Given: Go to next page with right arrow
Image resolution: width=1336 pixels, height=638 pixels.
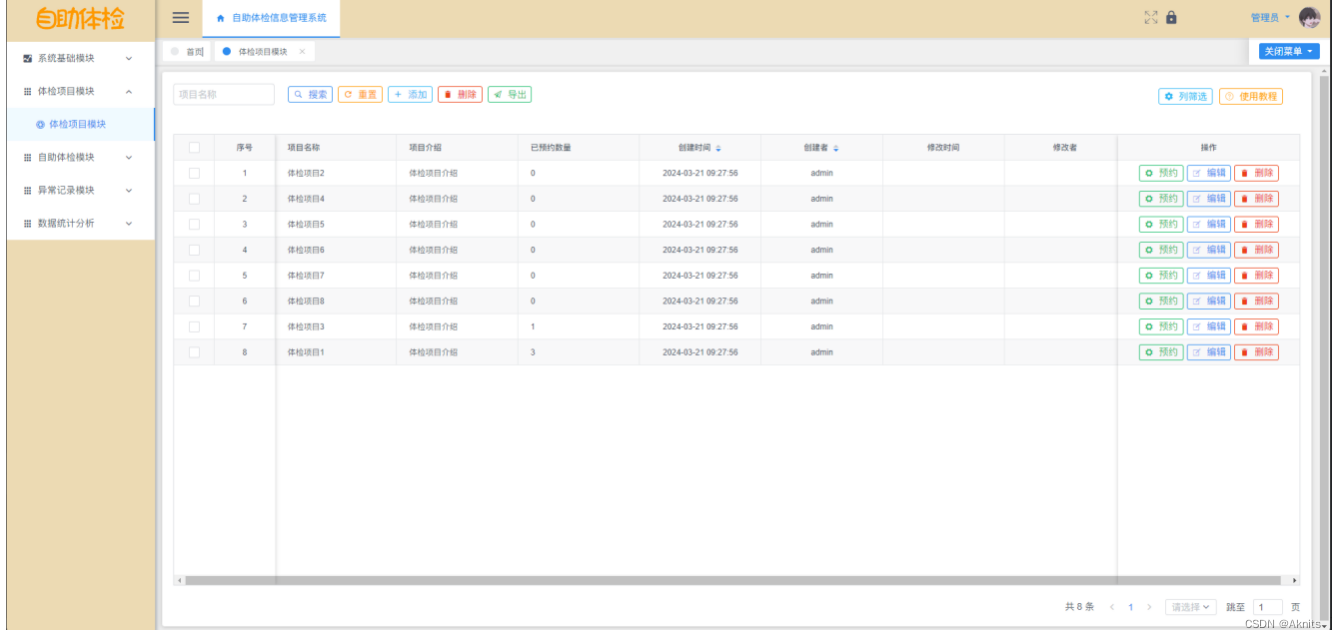Looking at the screenshot, I should click(1150, 607).
